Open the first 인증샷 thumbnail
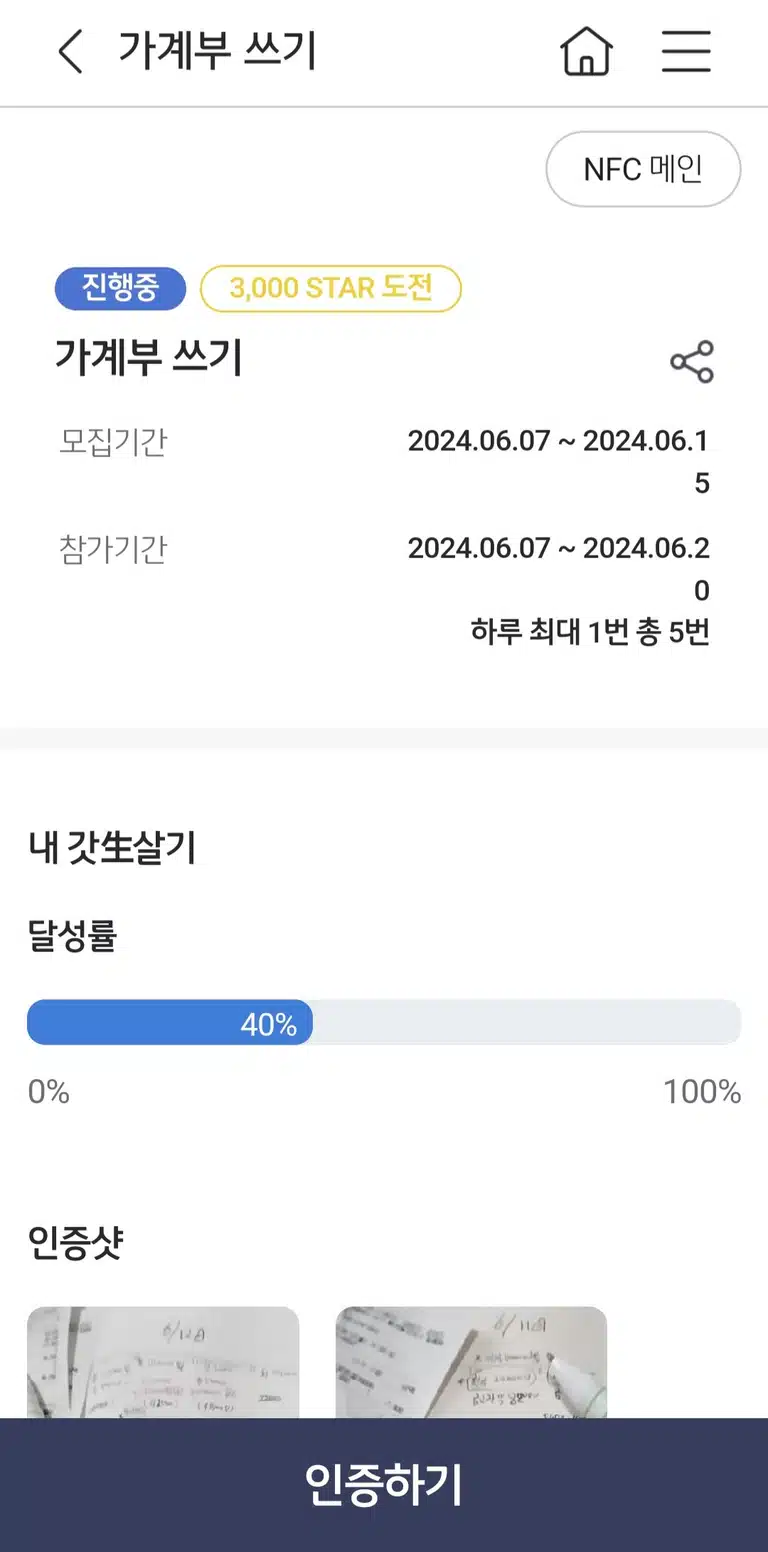Viewport: 768px width, 1552px height. coord(163,1362)
